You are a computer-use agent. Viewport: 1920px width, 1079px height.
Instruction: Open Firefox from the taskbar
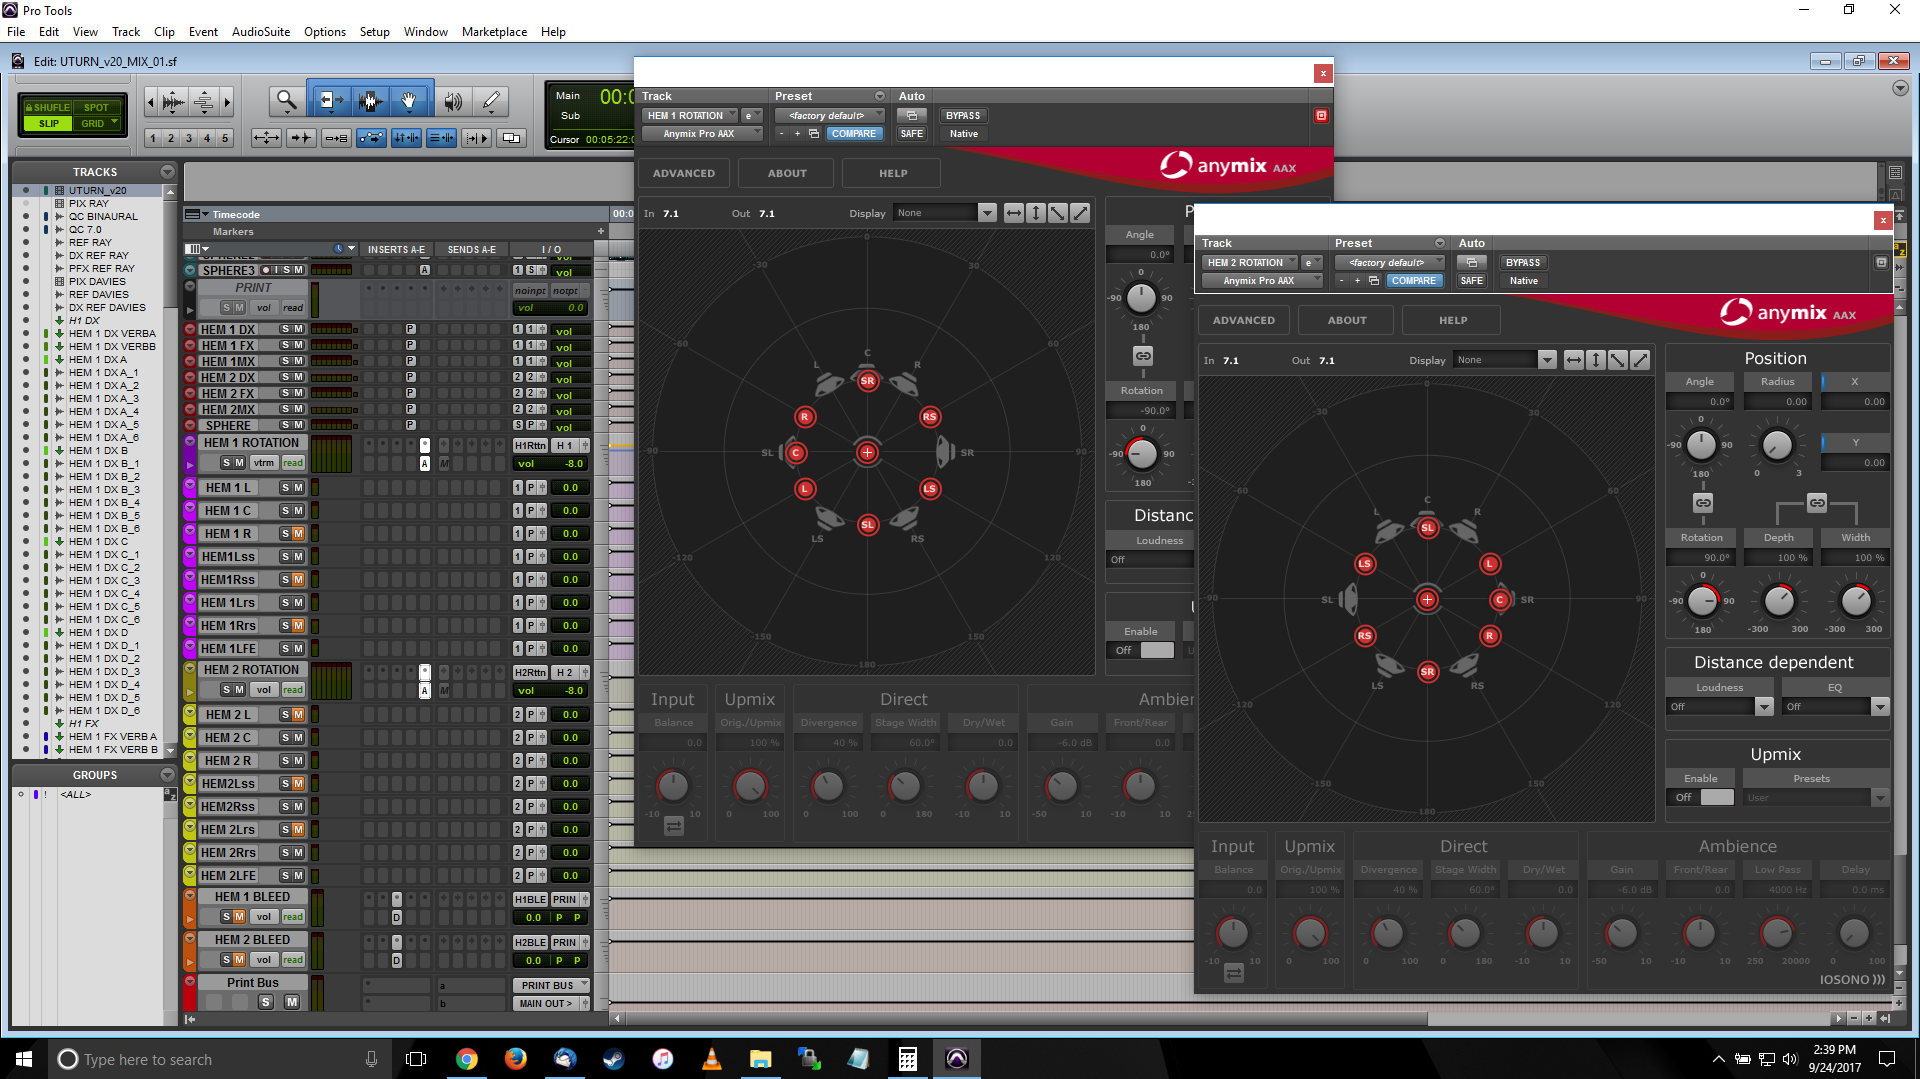coord(516,1059)
